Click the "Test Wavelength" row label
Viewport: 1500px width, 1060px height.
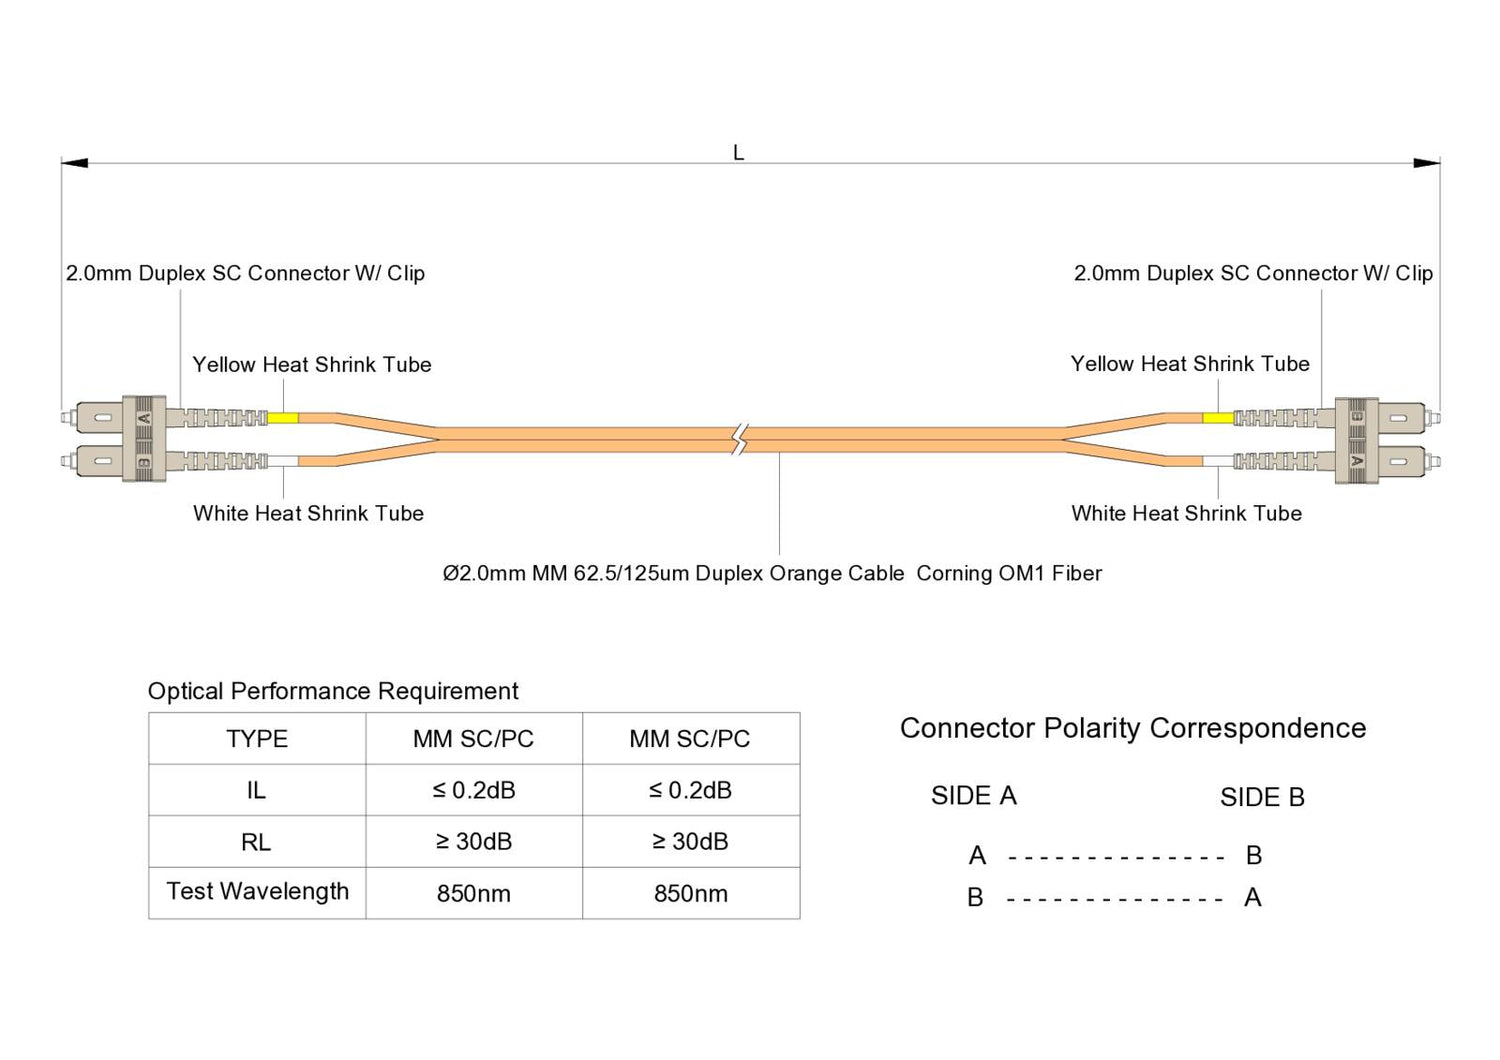[257, 892]
